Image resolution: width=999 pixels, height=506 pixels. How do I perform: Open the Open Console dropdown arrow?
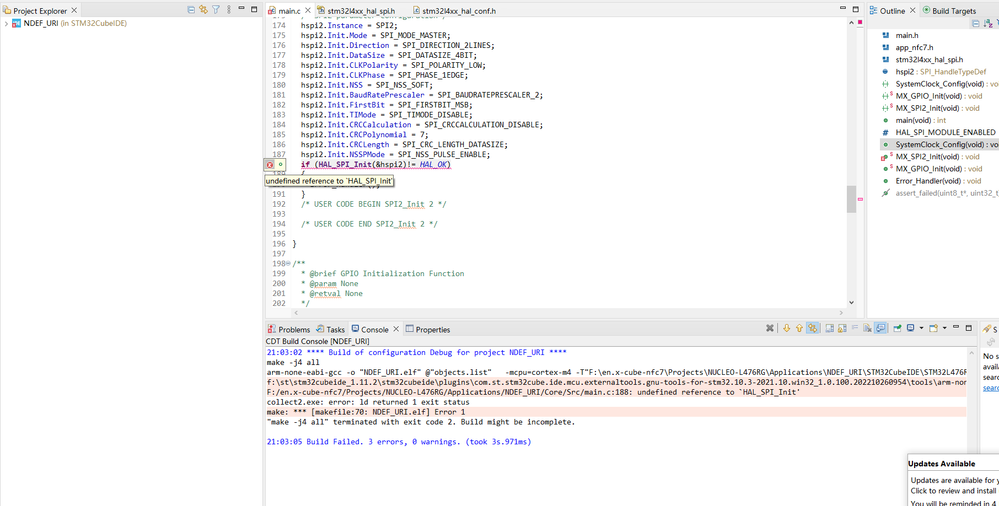coord(945,328)
